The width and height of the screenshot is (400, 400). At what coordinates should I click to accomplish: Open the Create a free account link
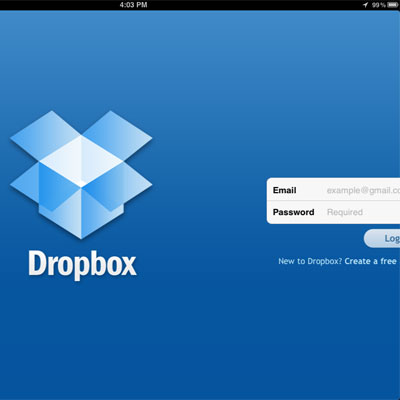click(372, 261)
